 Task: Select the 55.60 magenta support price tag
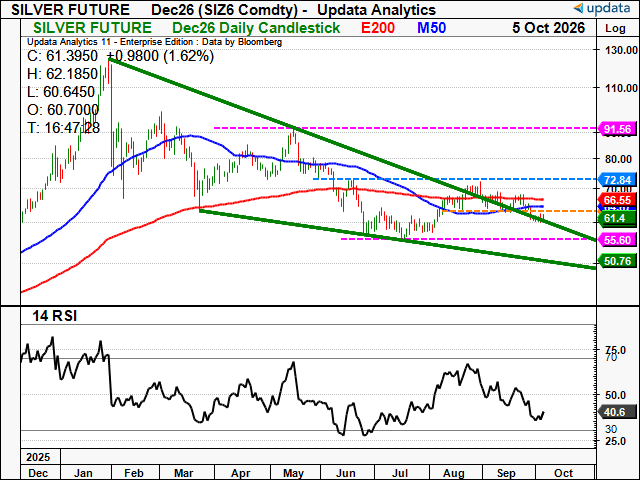(617, 240)
